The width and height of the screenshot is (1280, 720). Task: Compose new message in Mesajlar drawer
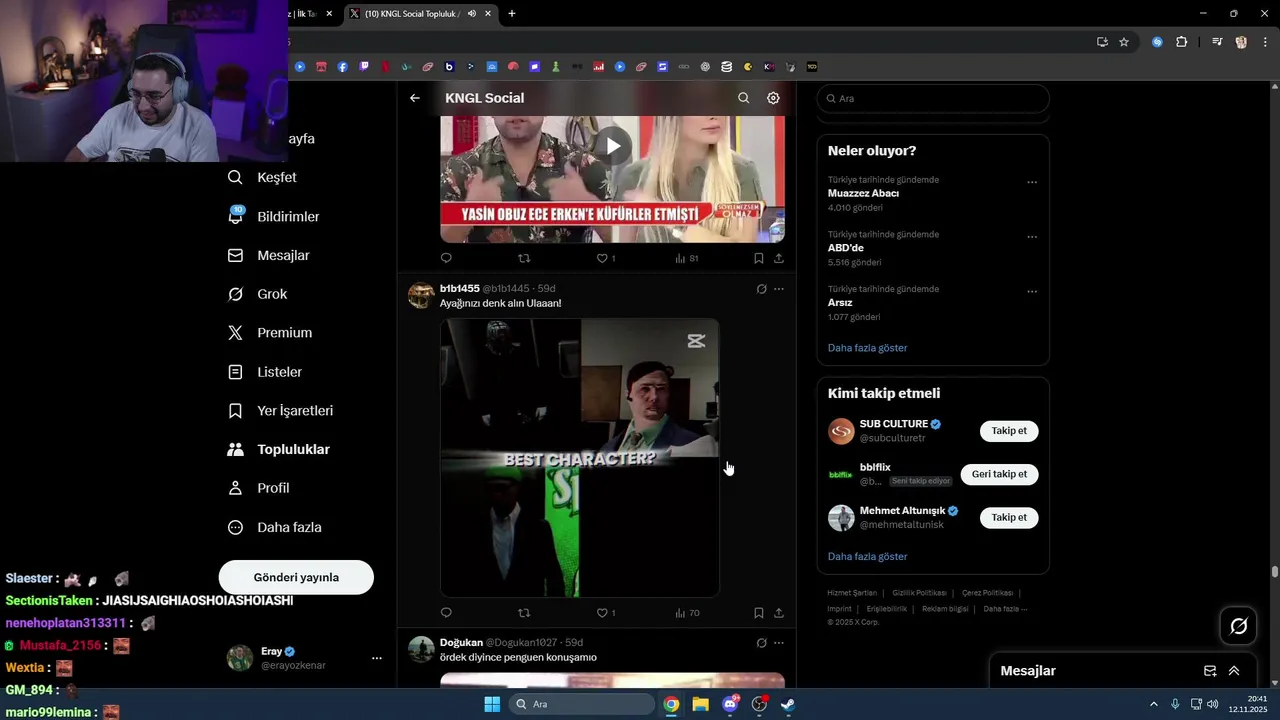pos(1210,671)
